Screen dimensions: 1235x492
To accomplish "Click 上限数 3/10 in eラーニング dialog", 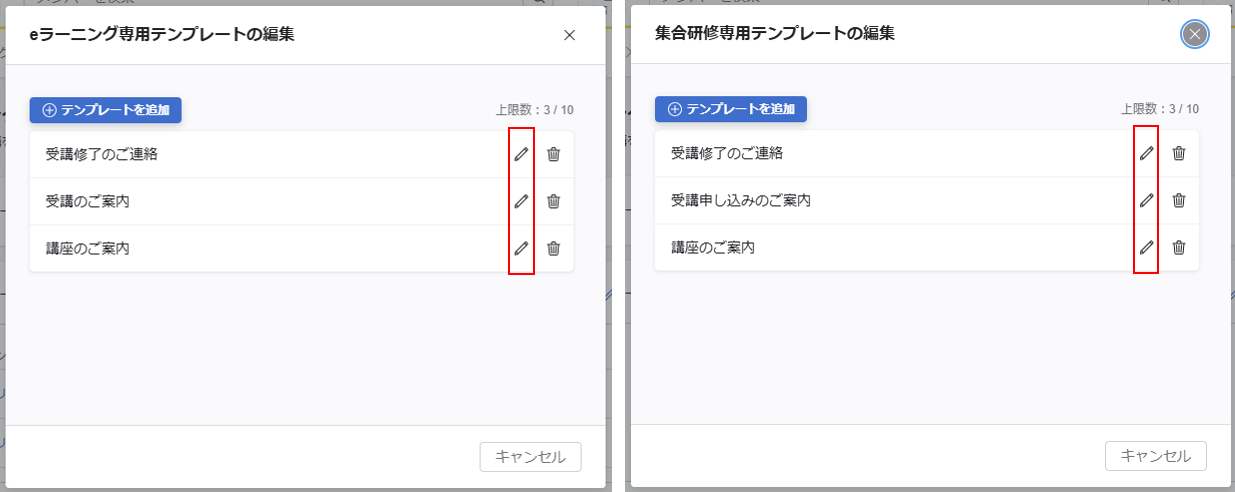I will click(x=535, y=110).
